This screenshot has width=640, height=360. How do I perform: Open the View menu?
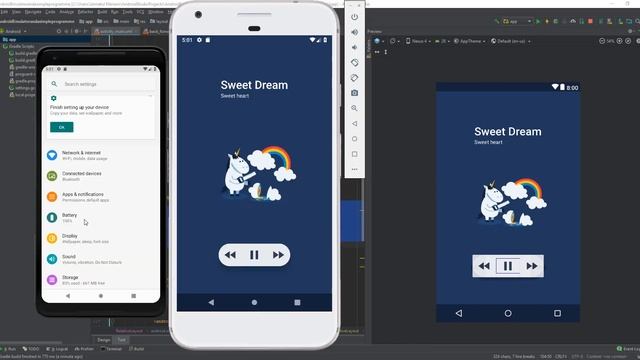point(16,12)
